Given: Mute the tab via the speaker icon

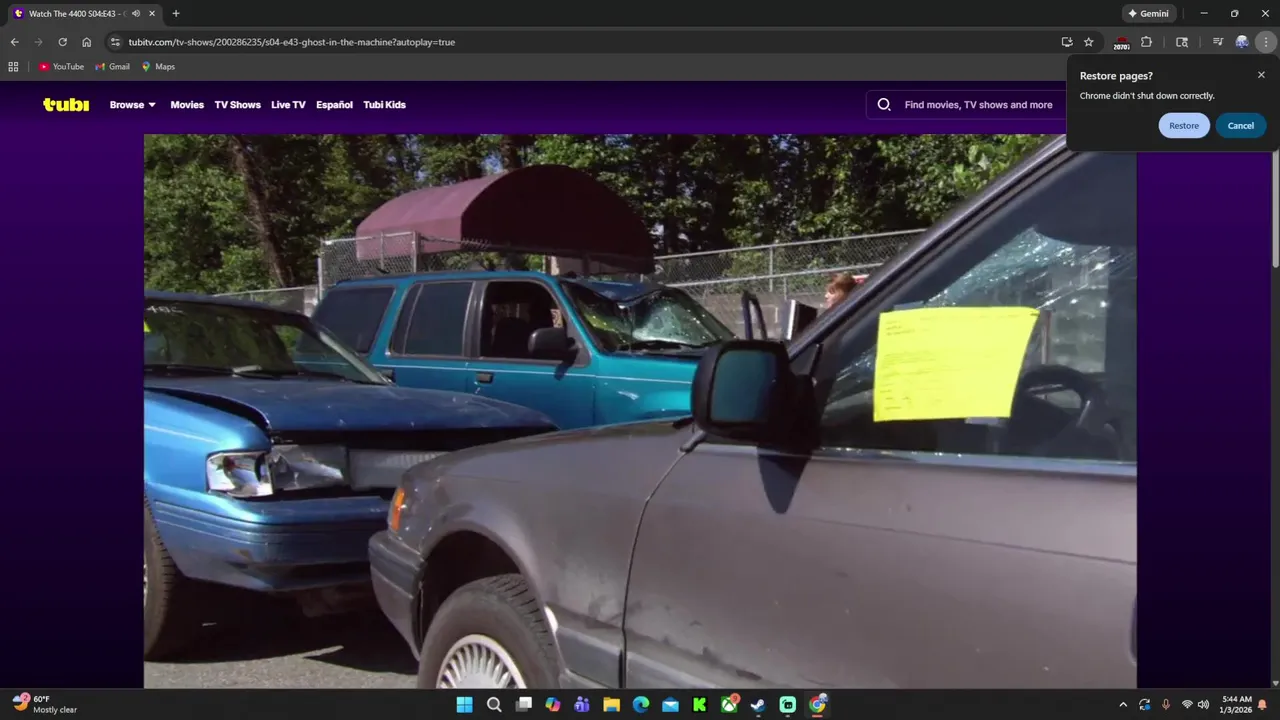Looking at the screenshot, I should coord(135,14).
